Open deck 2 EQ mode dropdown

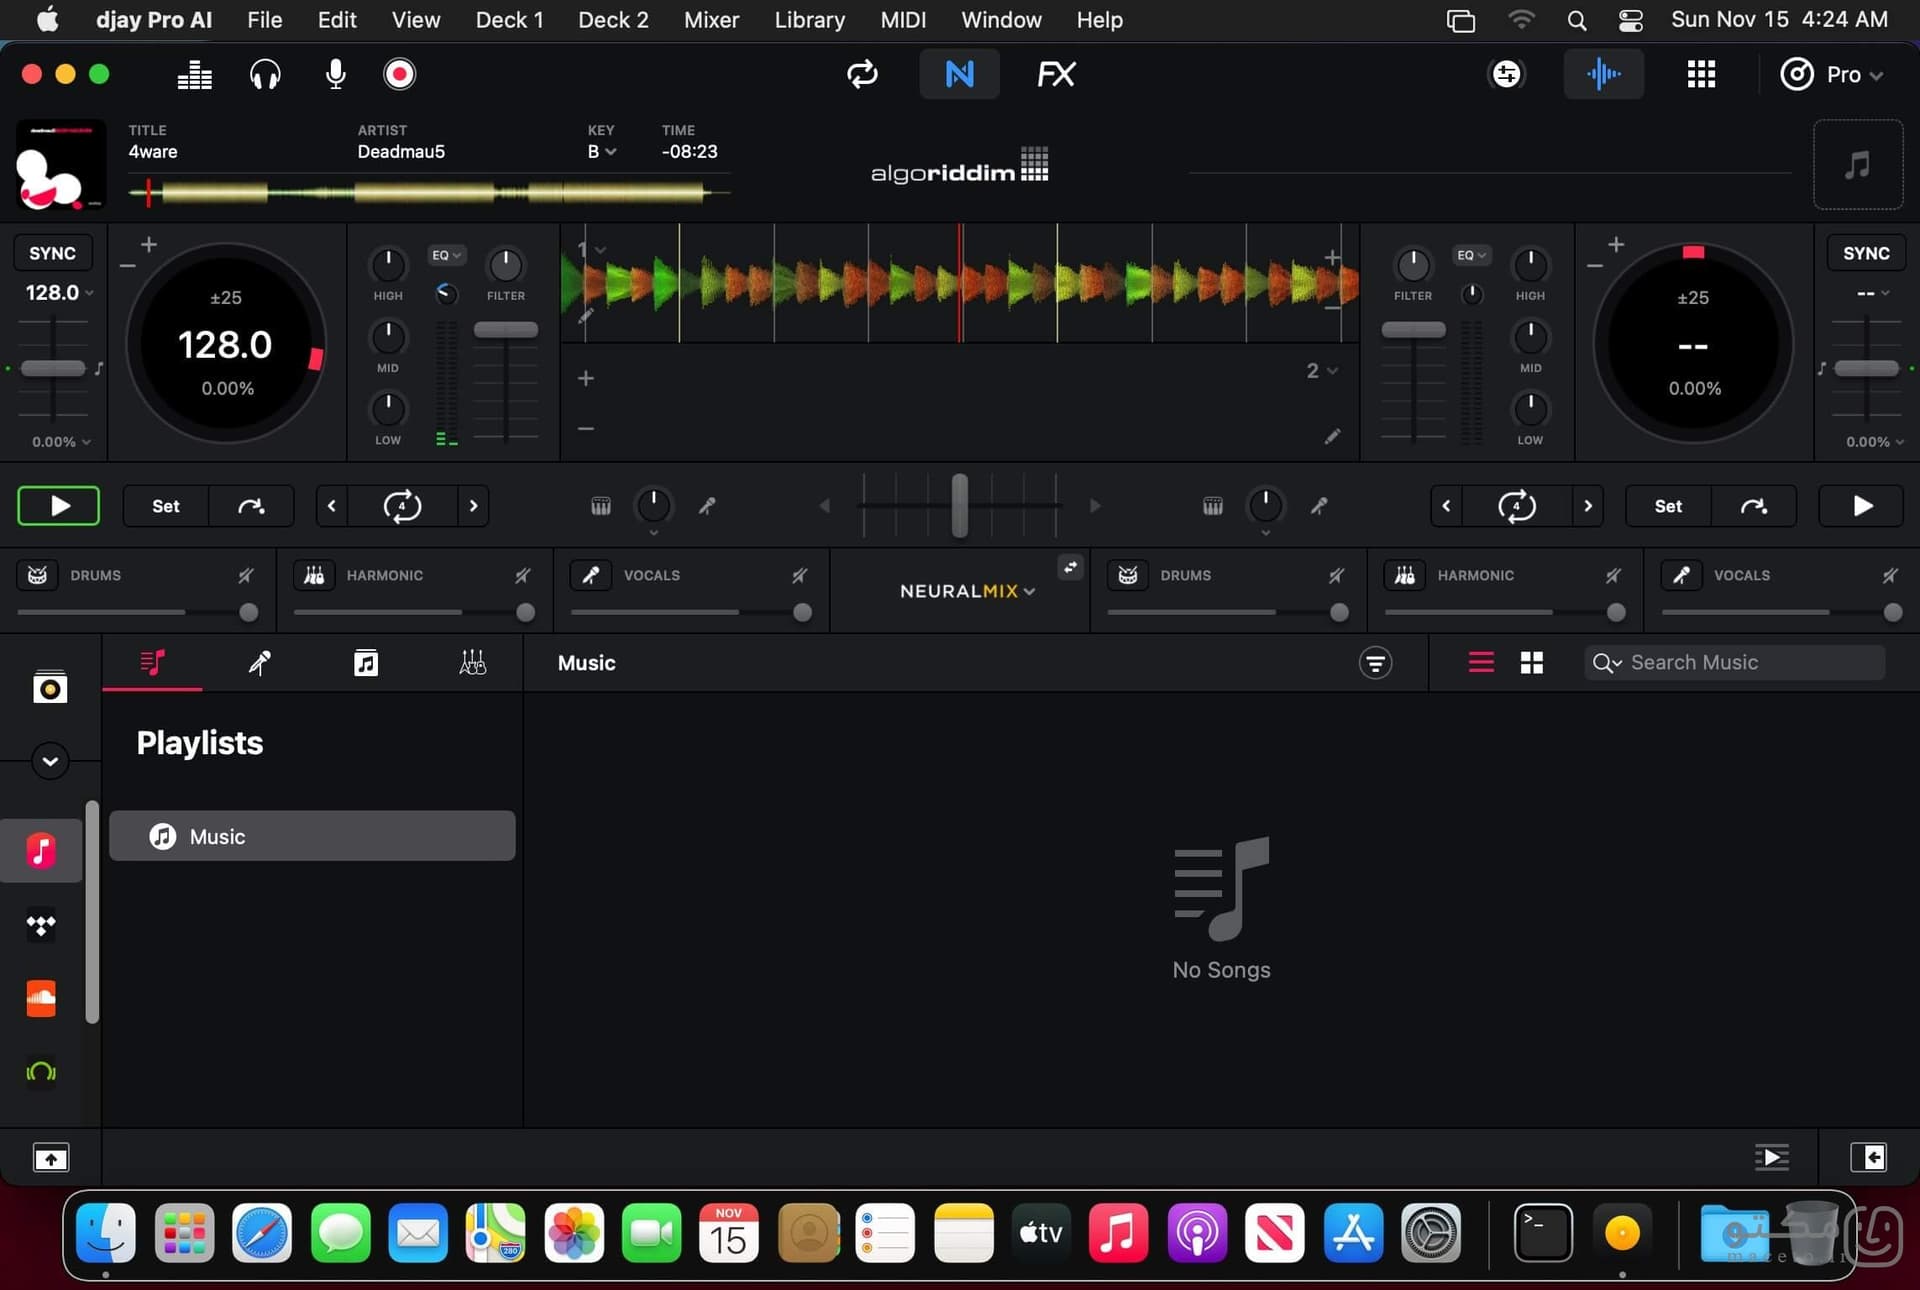tap(1471, 255)
